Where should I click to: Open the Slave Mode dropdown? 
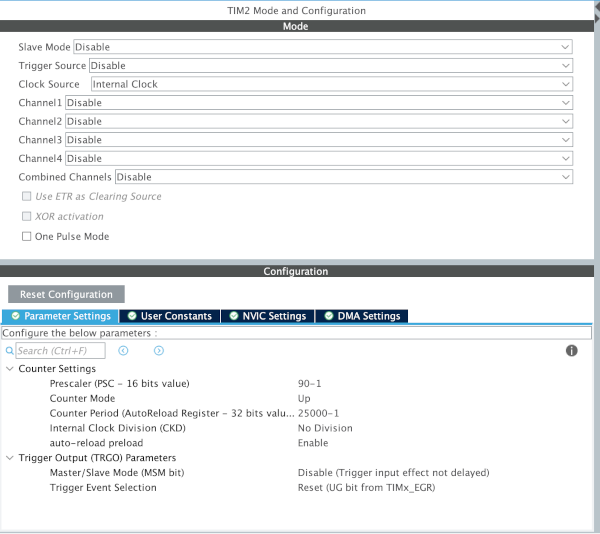tap(322, 47)
